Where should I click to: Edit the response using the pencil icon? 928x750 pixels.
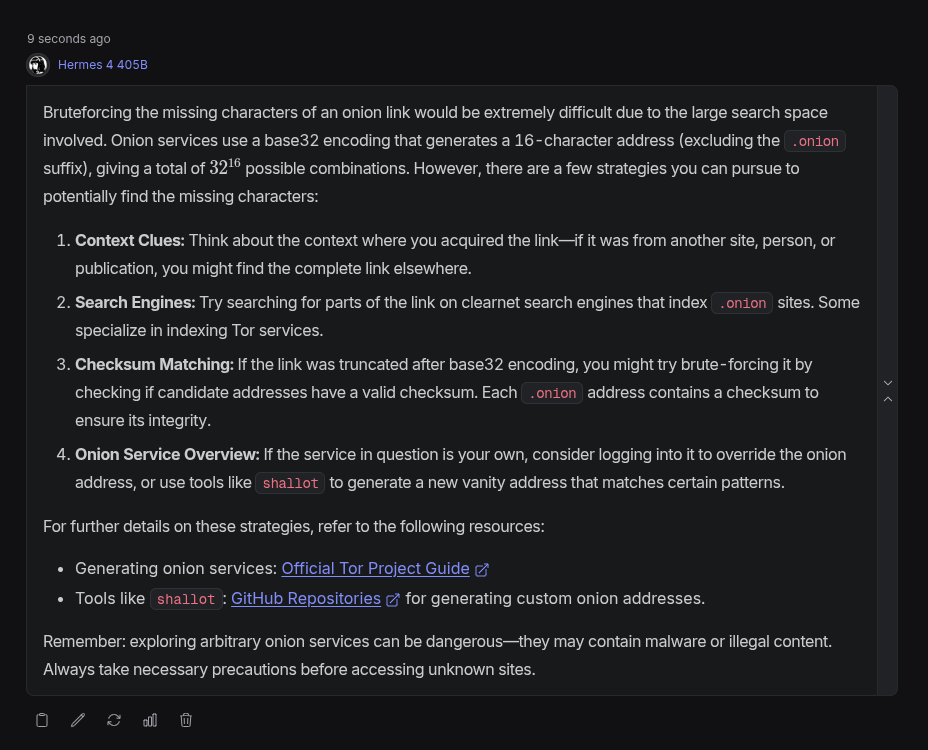pos(78,720)
